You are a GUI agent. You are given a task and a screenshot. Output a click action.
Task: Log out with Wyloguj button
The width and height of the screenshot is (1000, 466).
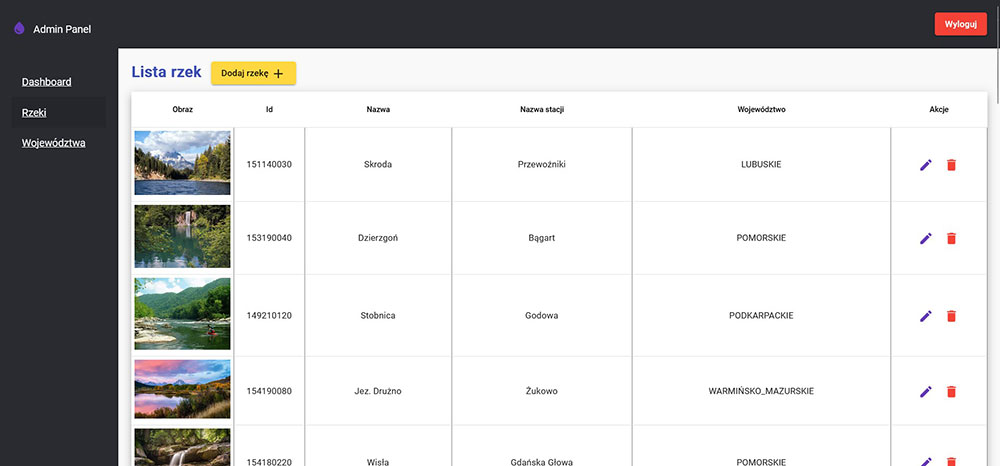pos(960,24)
